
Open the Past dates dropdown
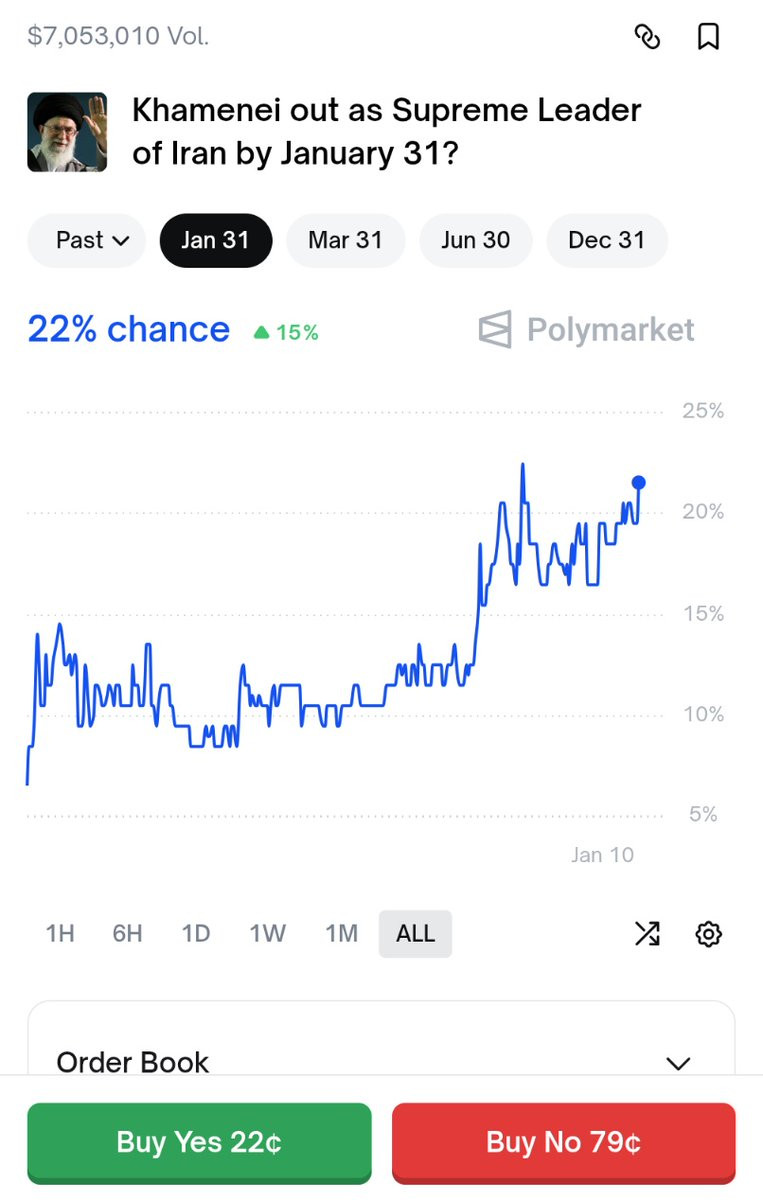pos(86,240)
